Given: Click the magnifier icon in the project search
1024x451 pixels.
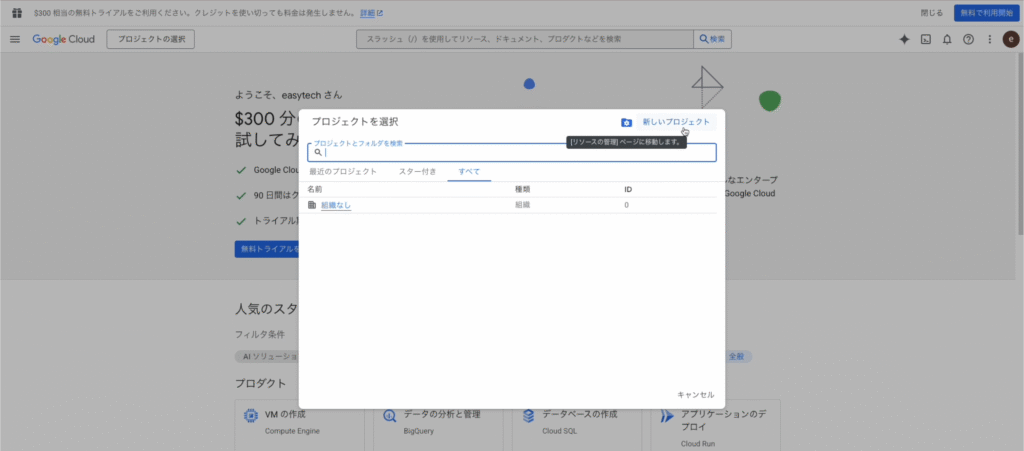Looking at the screenshot, I should [318, 152].
